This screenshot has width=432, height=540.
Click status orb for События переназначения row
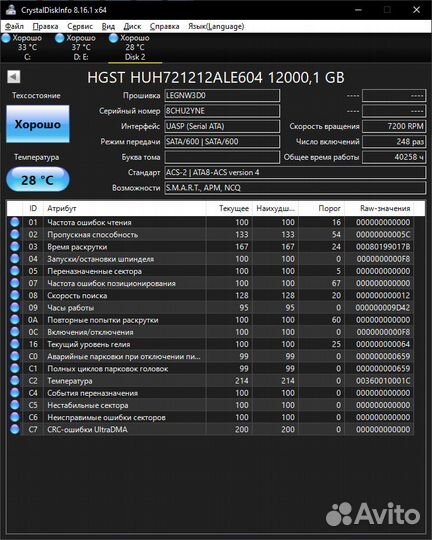tap(15, 393)
